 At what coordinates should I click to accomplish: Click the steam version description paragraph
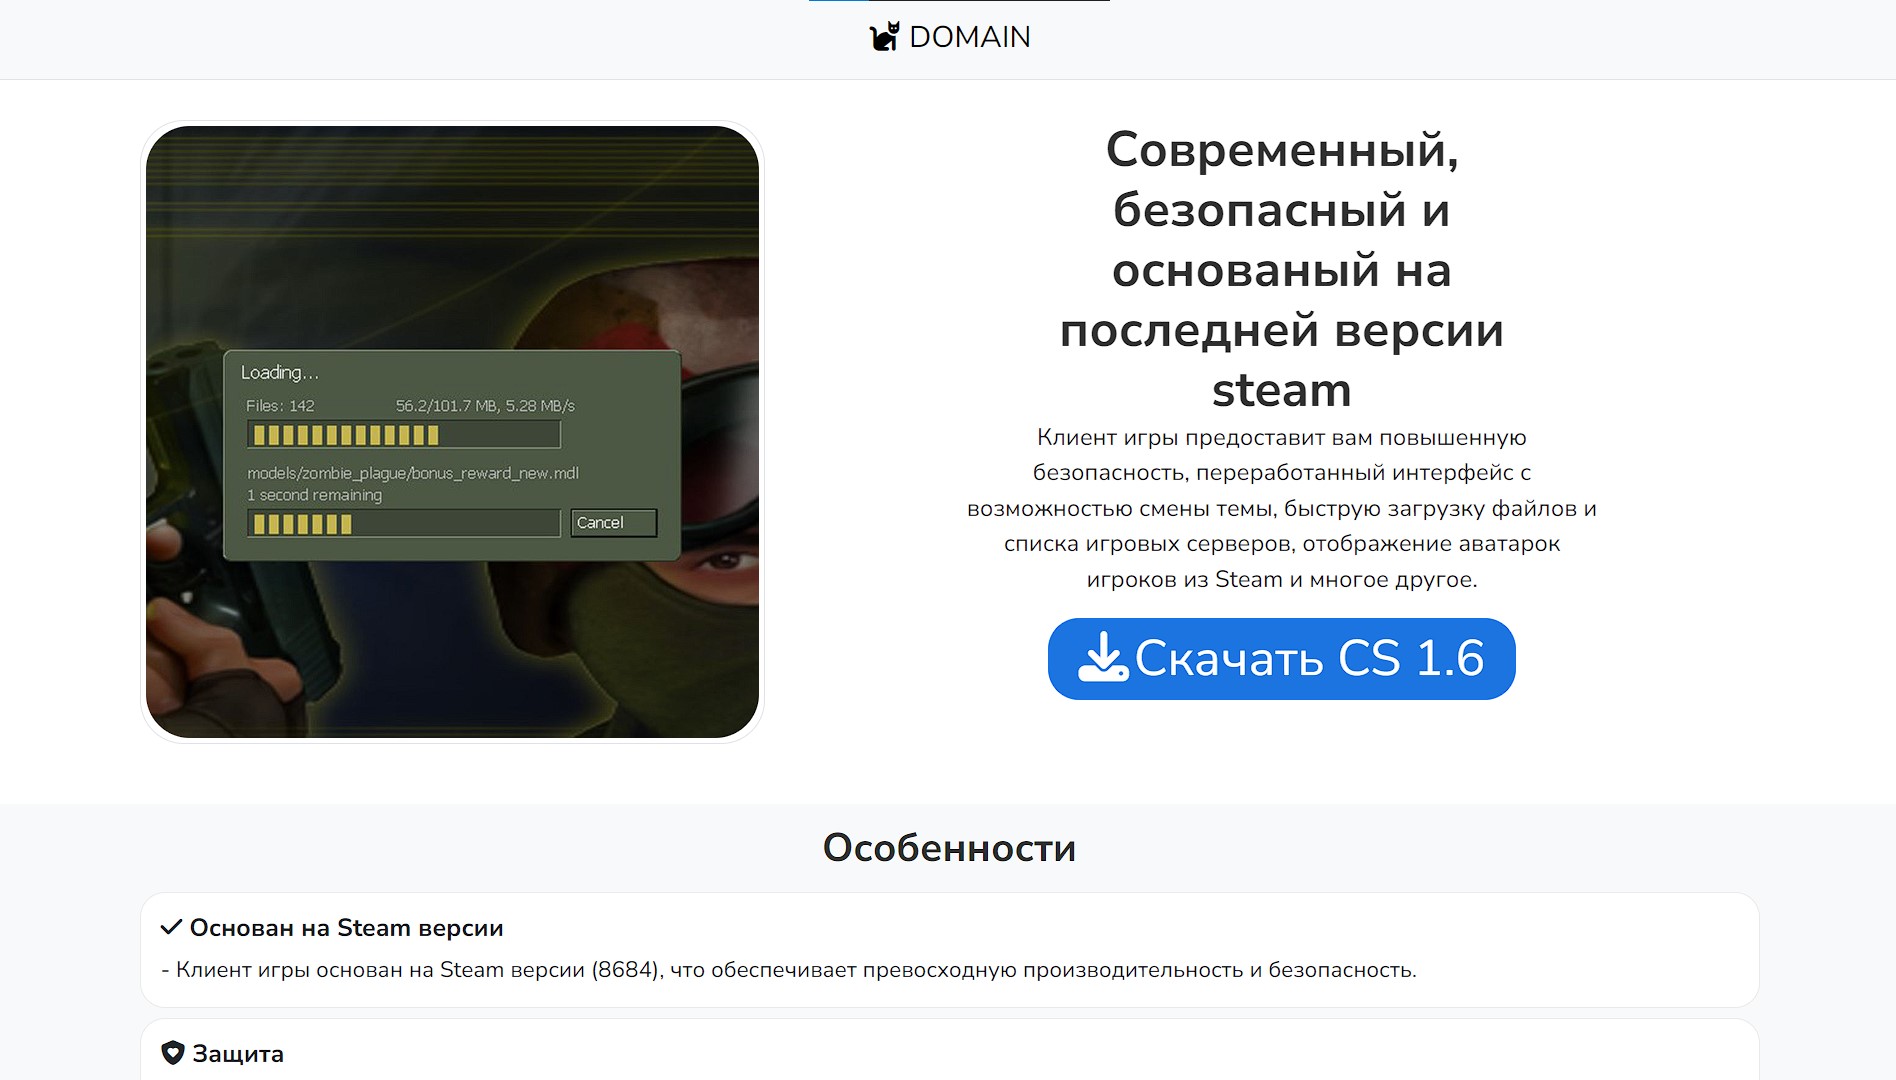(1281, 508)
